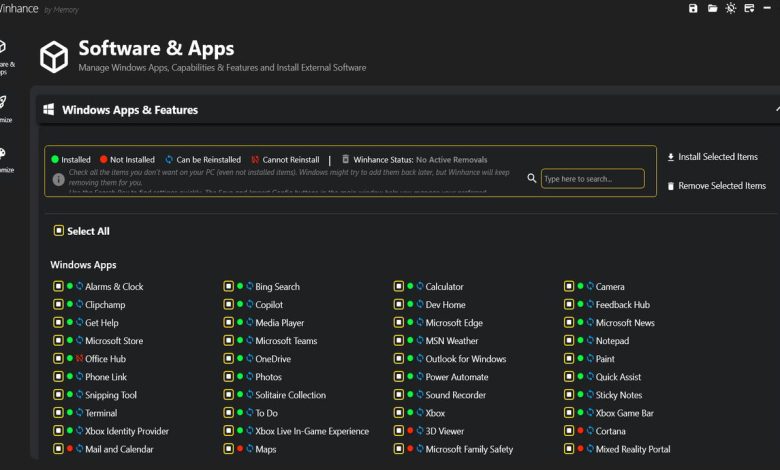This screenshot has height=470, width=780.
Task: Click the Save Config icon in title bar
Action: (693, 8)
